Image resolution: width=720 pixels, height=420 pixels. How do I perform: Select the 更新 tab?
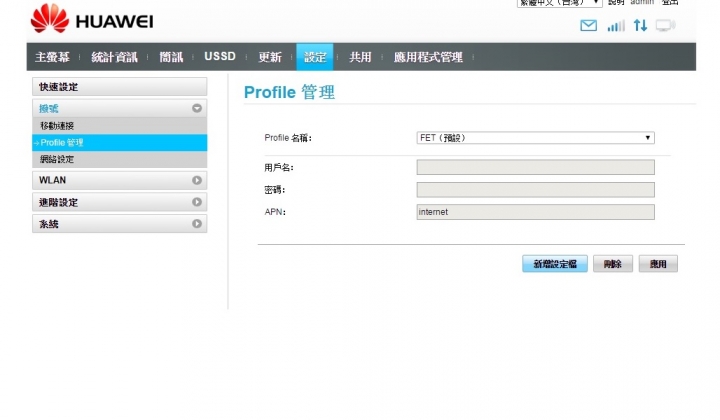click(x=270, y=57)
